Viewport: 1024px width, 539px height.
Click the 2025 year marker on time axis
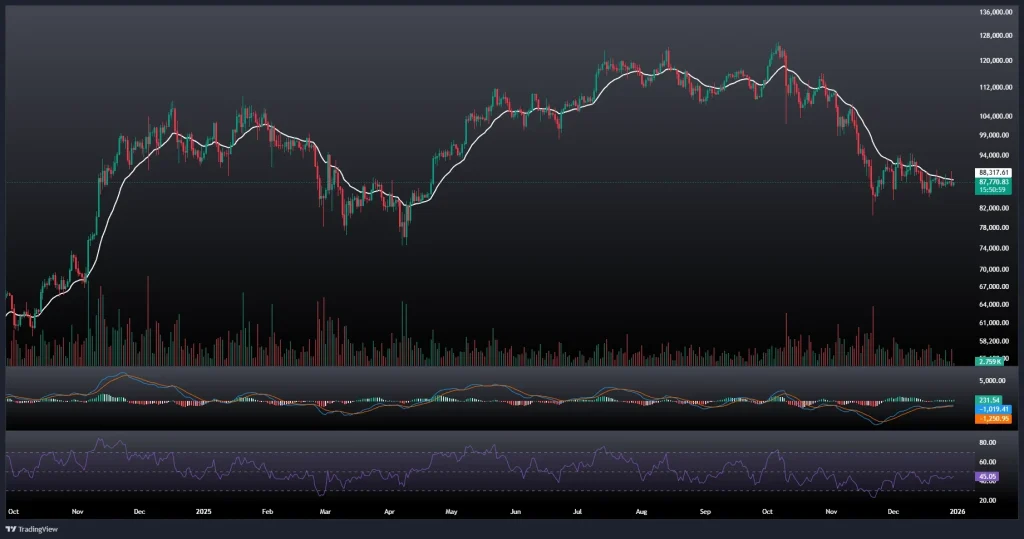pos(203,510)
